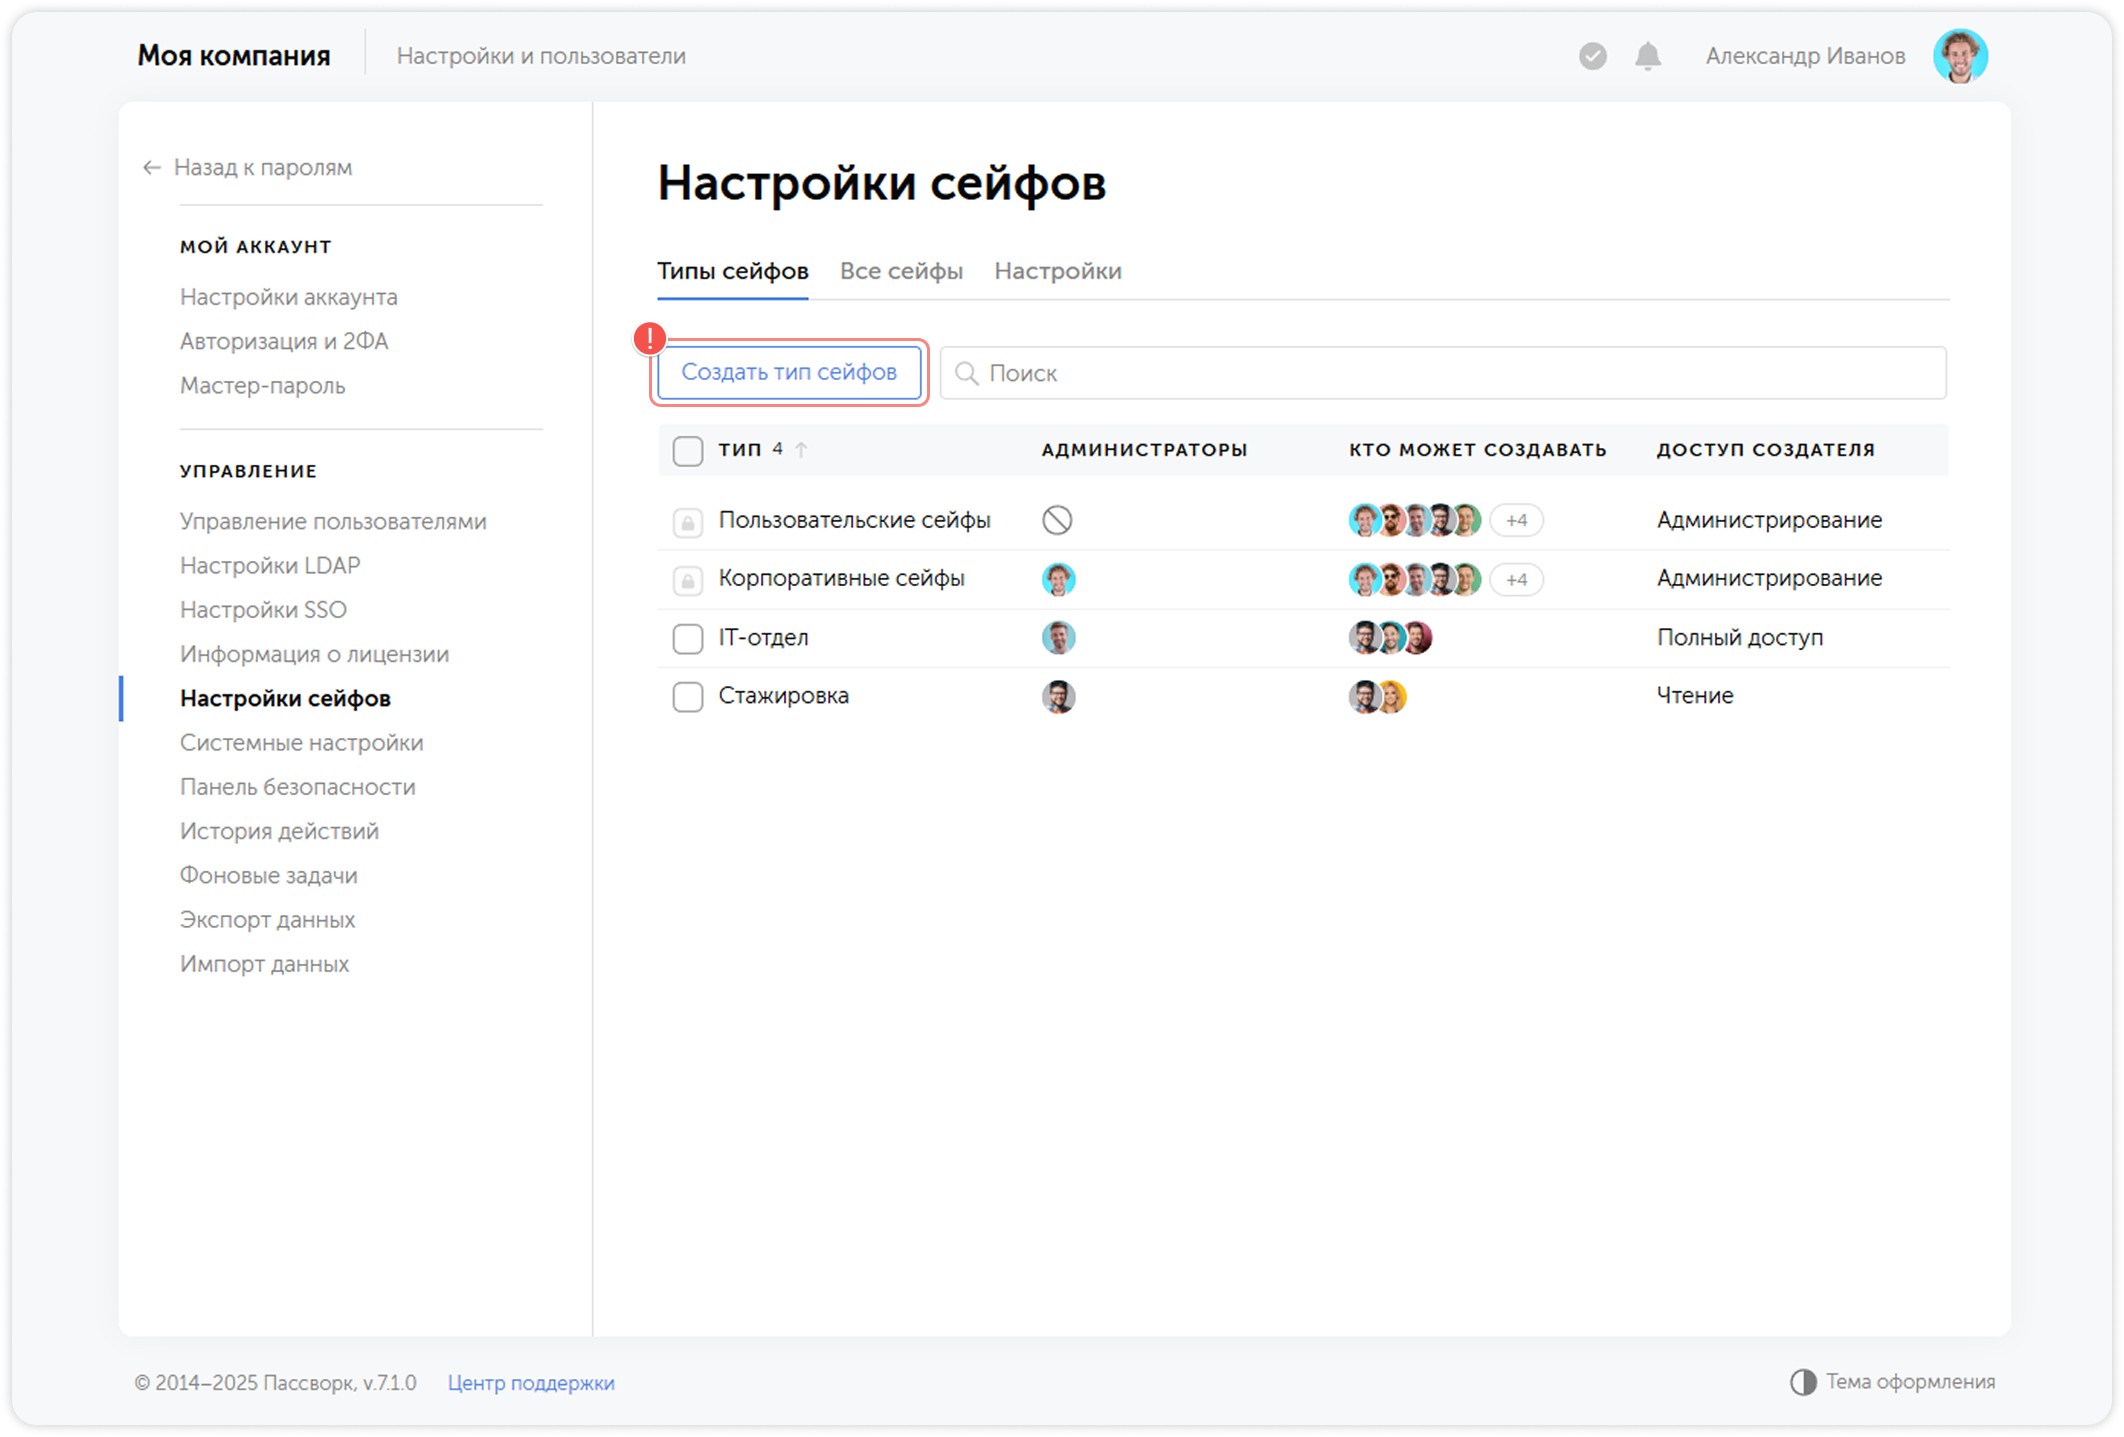The image size is (2124, 1437).
Task: Click АДМИНИСТРАТОРЫ column header
Action: (x=1145, y=450)
